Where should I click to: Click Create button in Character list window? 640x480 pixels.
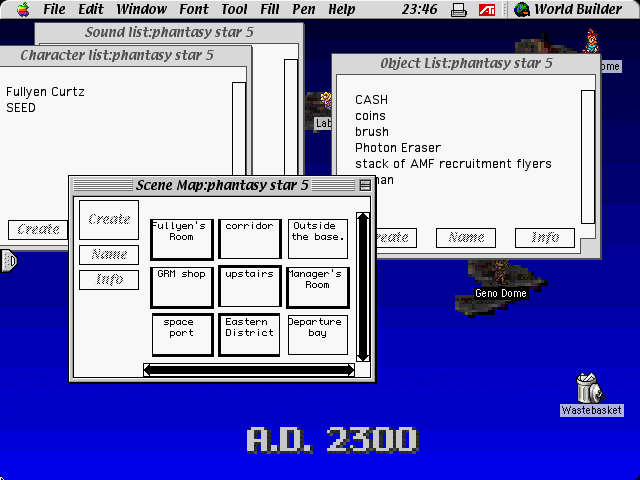(38, 229)
